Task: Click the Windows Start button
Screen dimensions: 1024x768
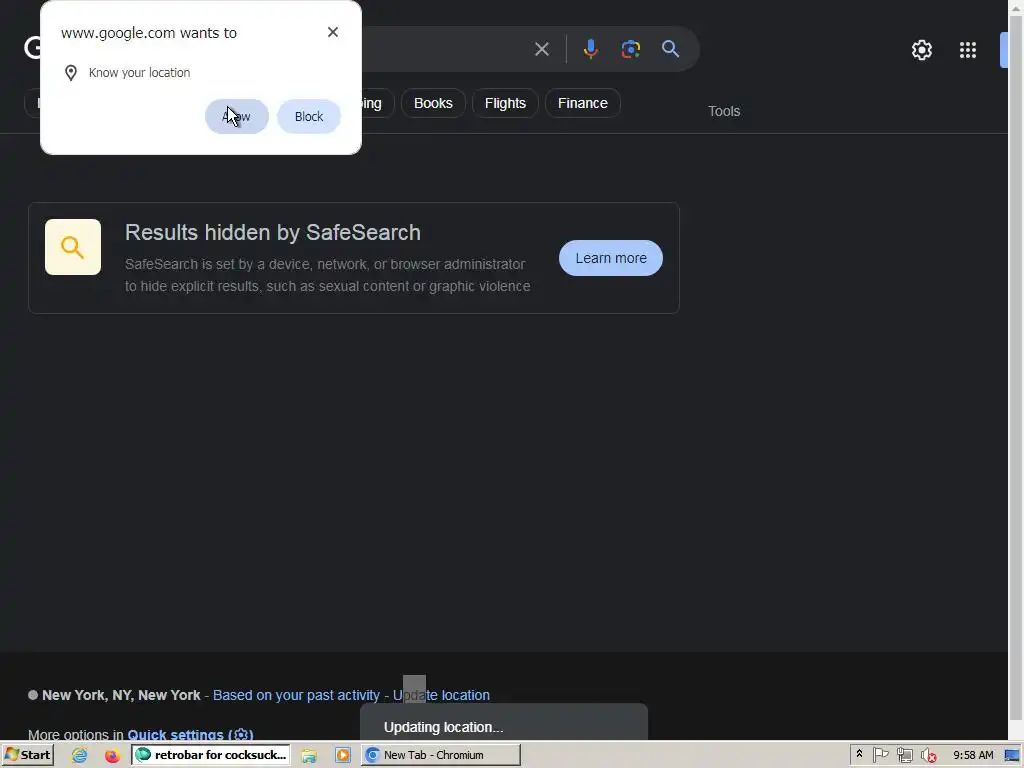Action: pos(27,755)
